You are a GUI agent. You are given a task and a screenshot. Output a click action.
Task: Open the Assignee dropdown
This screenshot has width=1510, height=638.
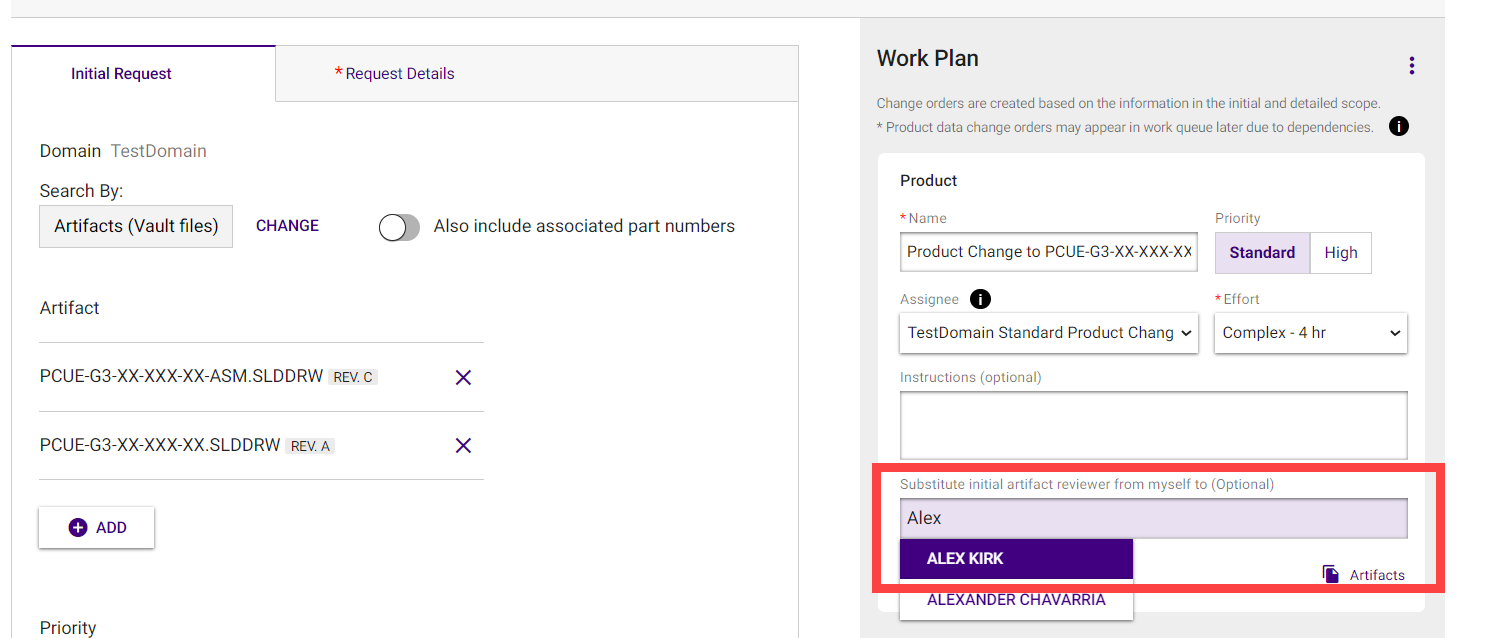(x=1048, y=333)
